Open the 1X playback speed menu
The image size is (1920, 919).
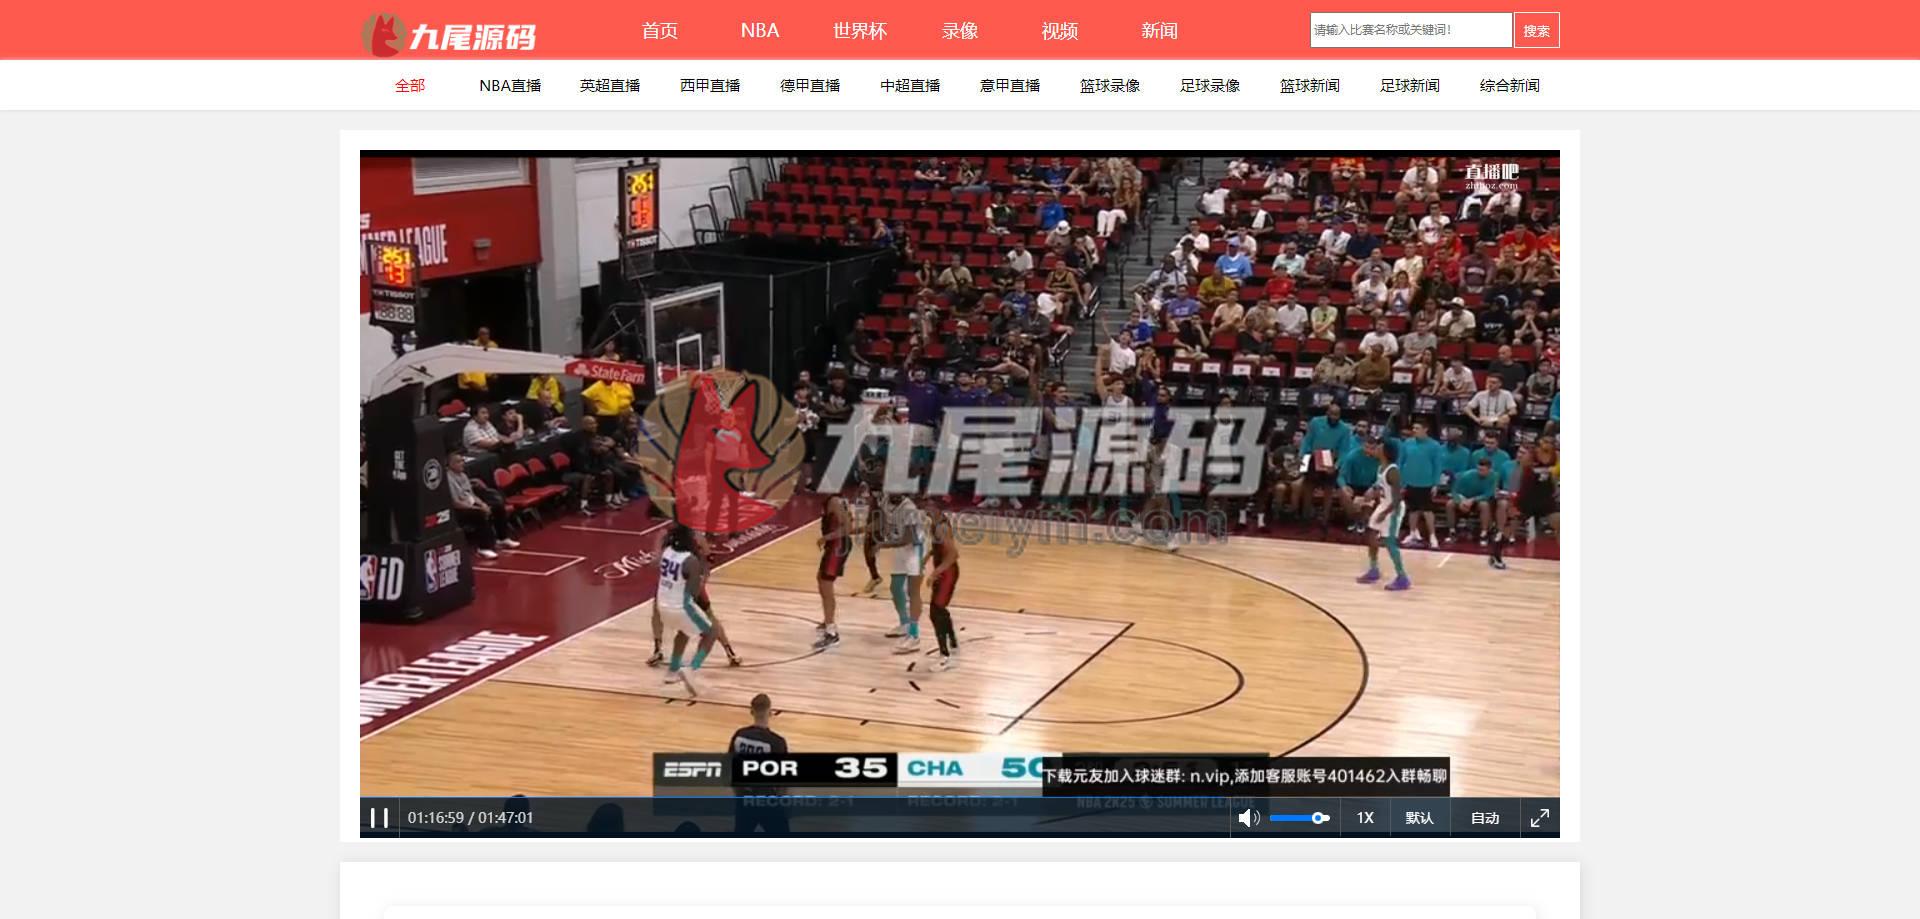[1365, 818]
